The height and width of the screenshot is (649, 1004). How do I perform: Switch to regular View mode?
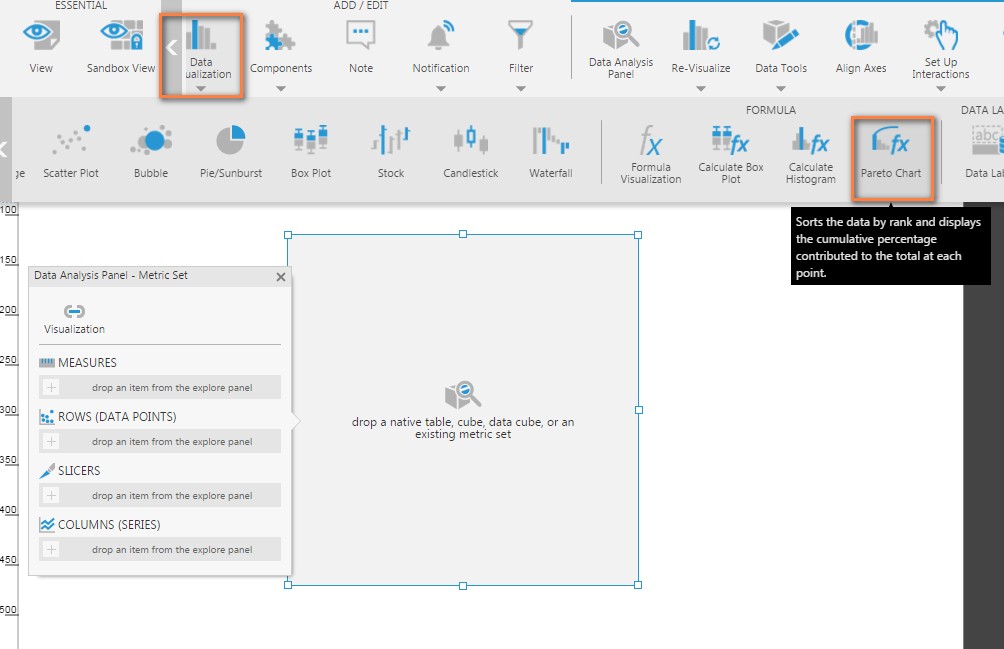[40, 45]
